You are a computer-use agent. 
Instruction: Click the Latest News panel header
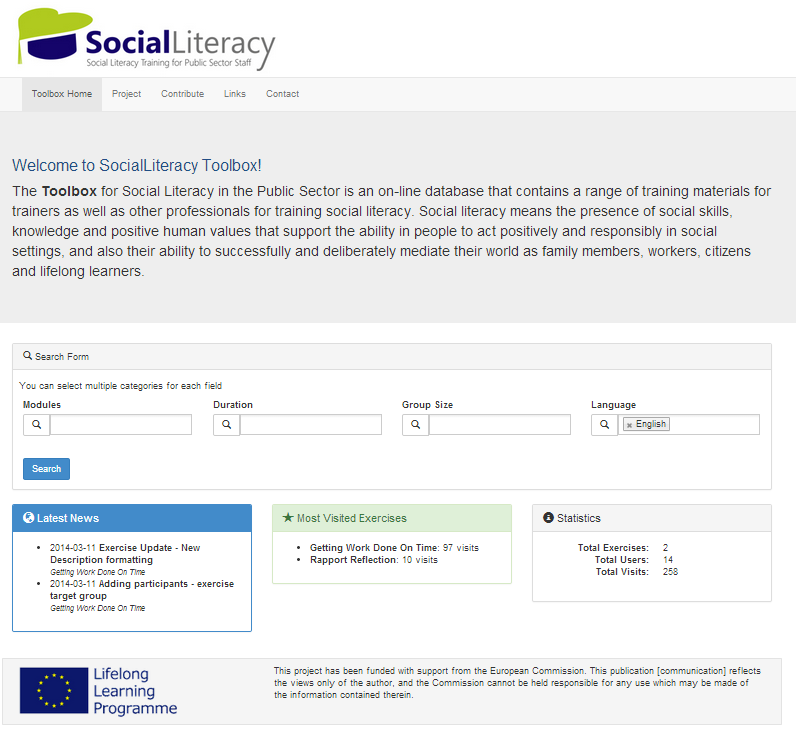point(132,518)
